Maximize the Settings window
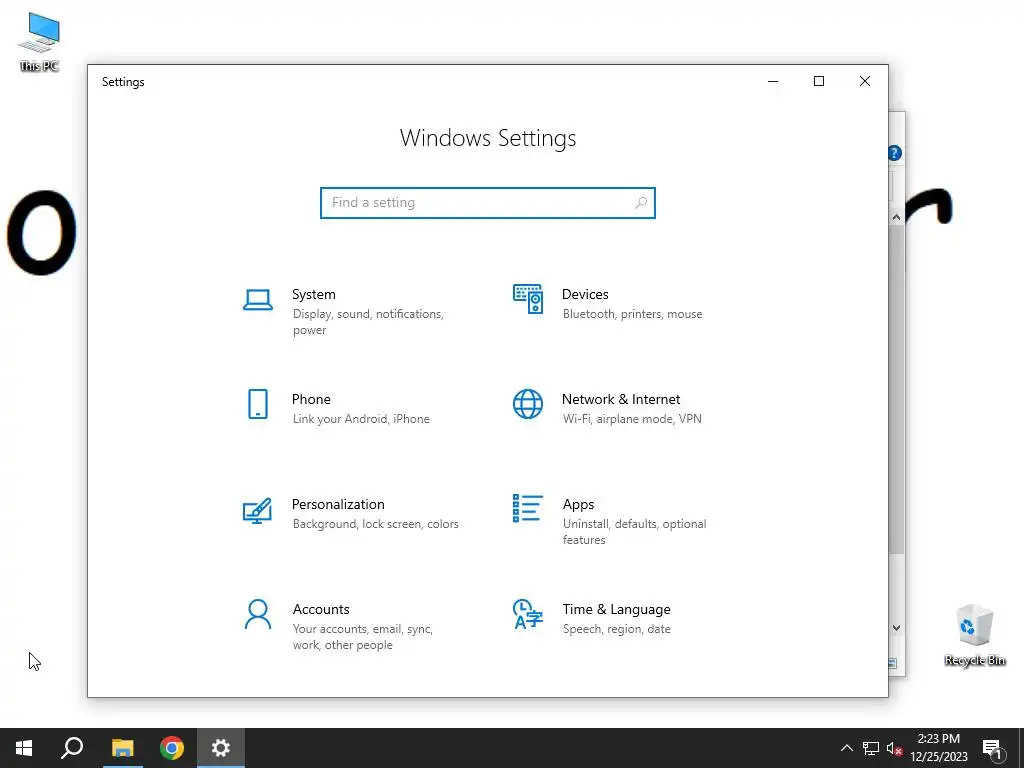The height and width of the screenshot is (768, 1024). pos(819,81)
